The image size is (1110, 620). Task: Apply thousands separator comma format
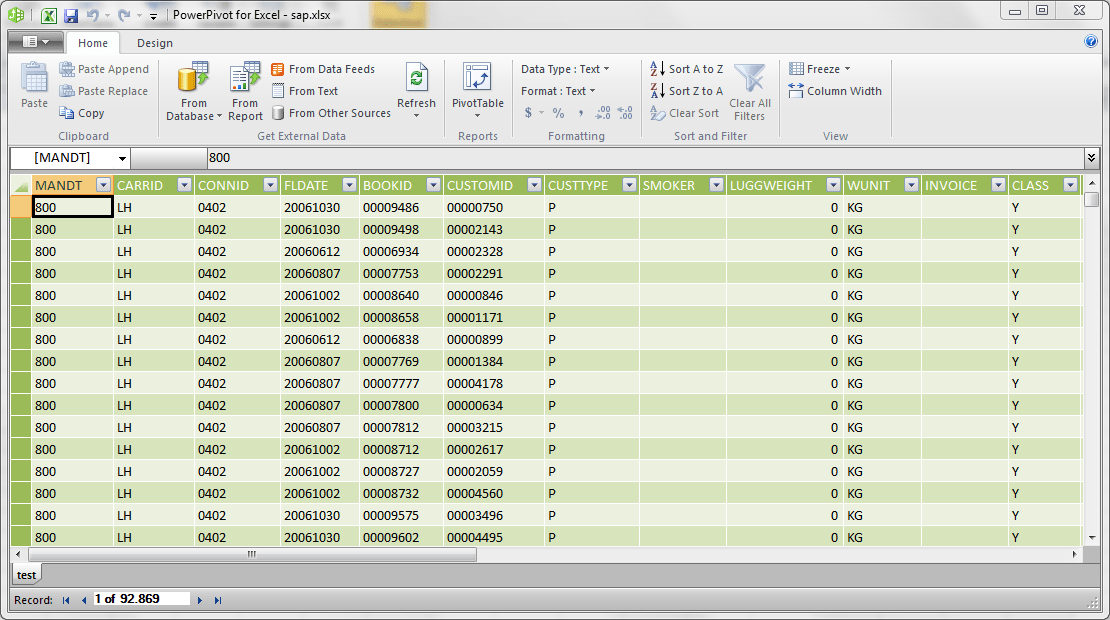(x=580, y=113)
